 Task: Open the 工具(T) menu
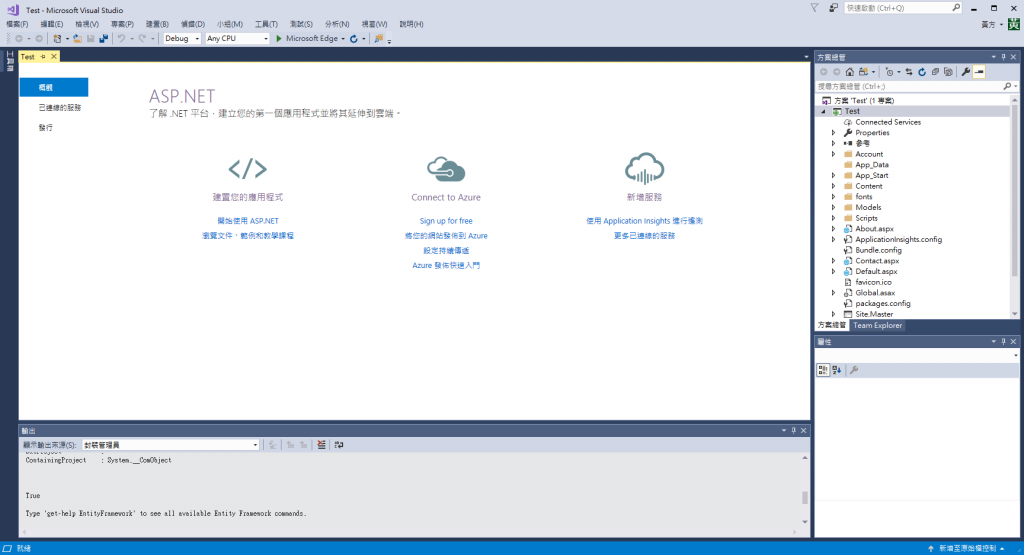point(266,24)
